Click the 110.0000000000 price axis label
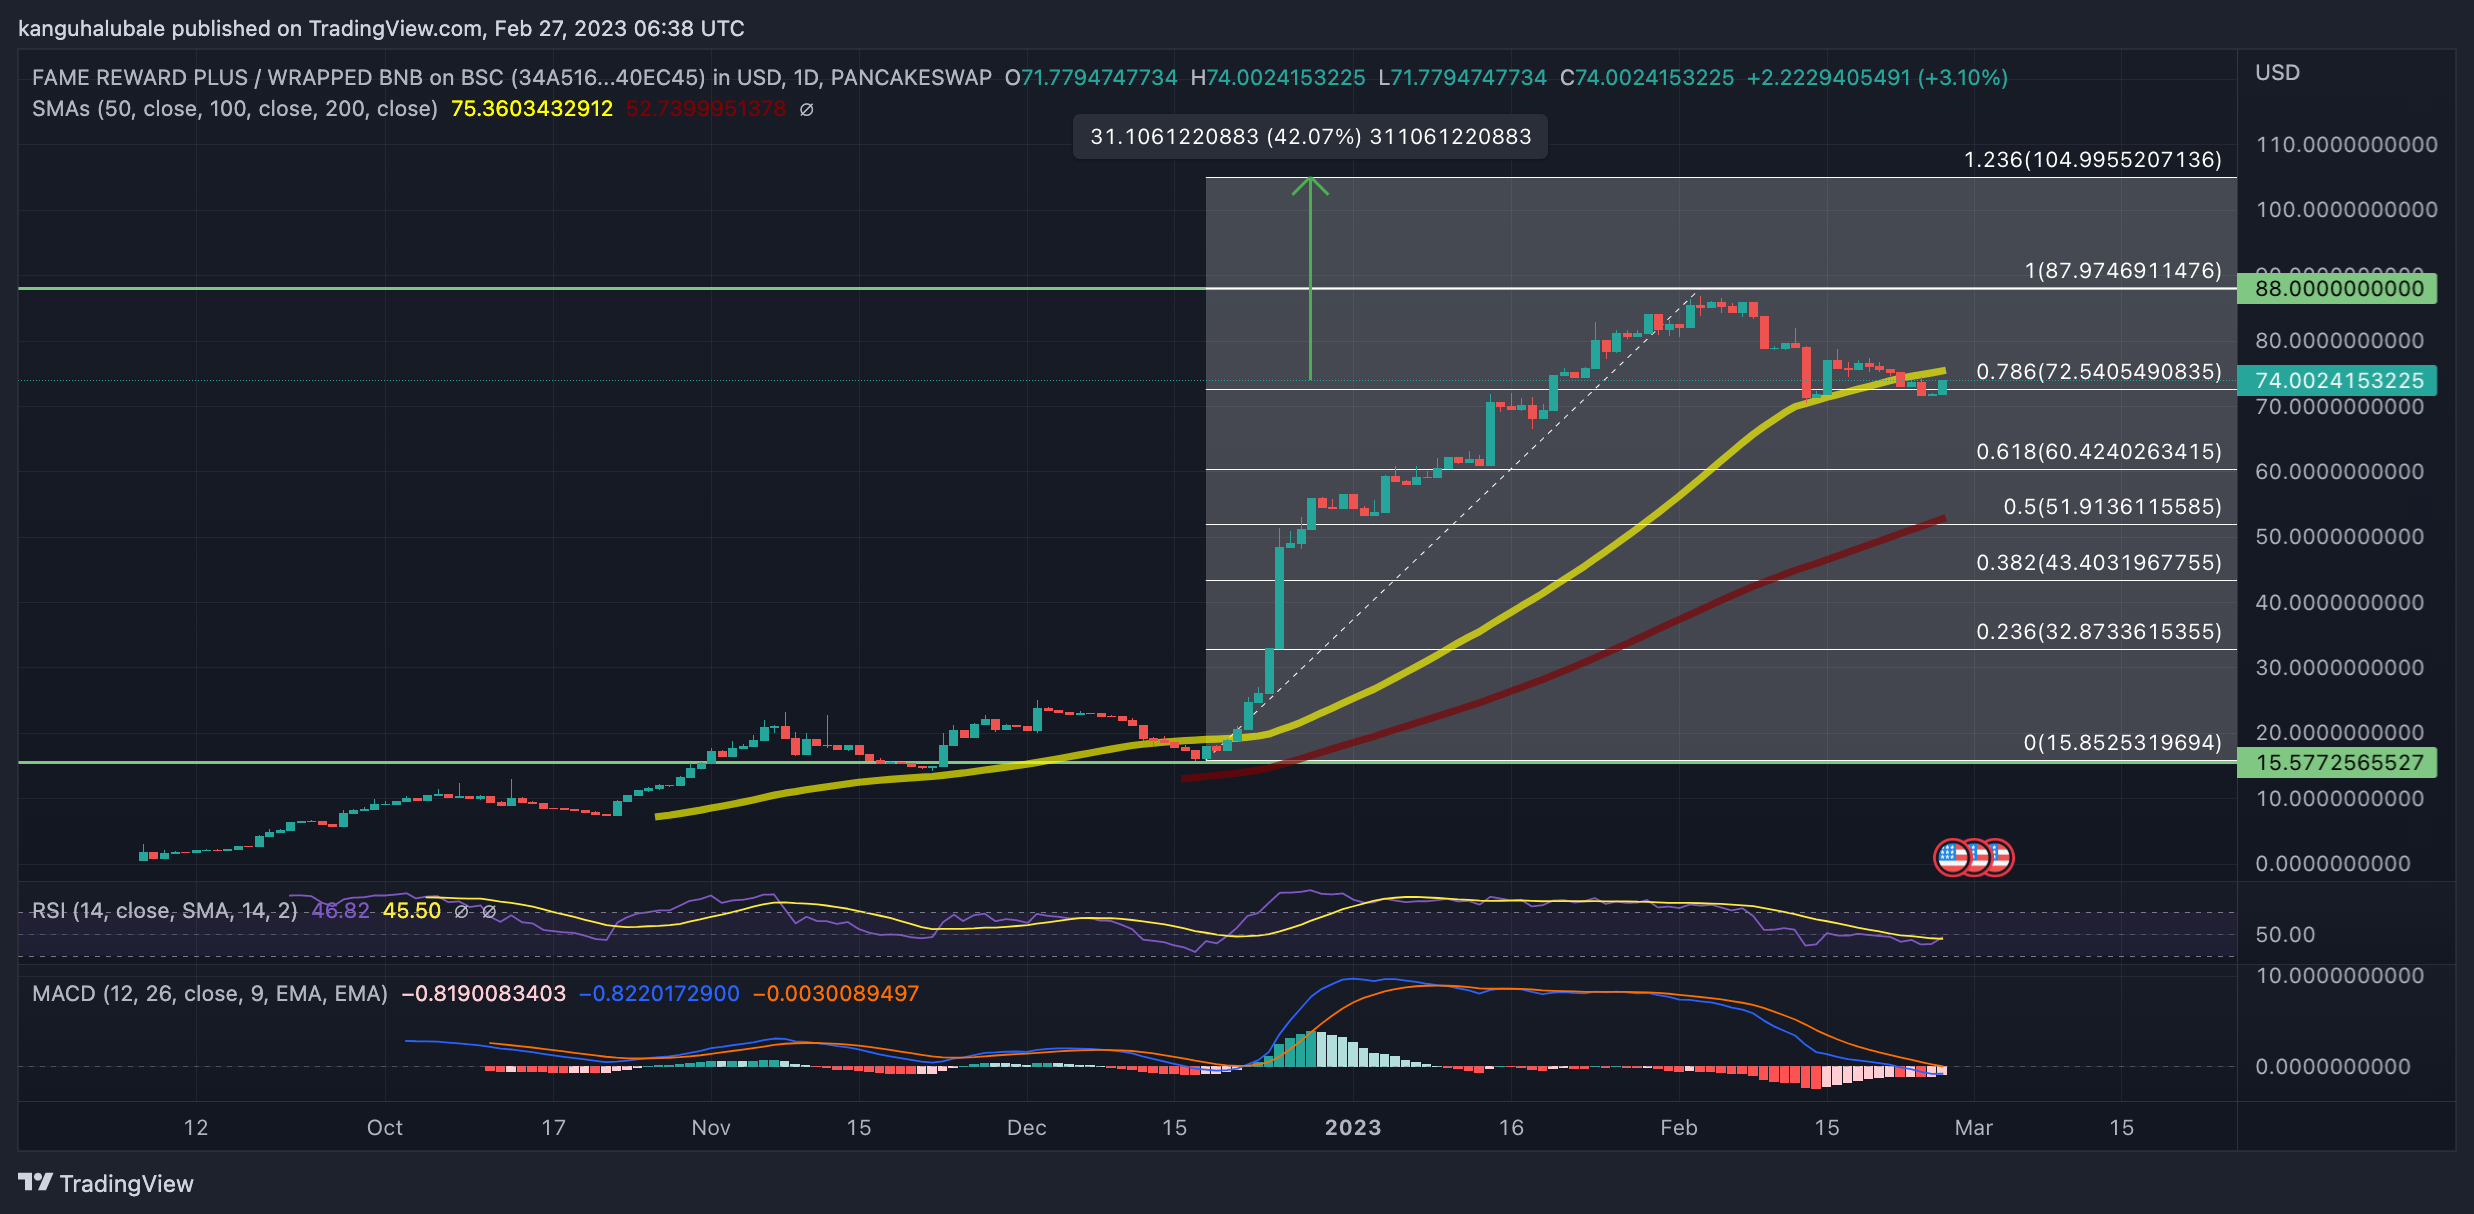 [x=2347, y=145]
